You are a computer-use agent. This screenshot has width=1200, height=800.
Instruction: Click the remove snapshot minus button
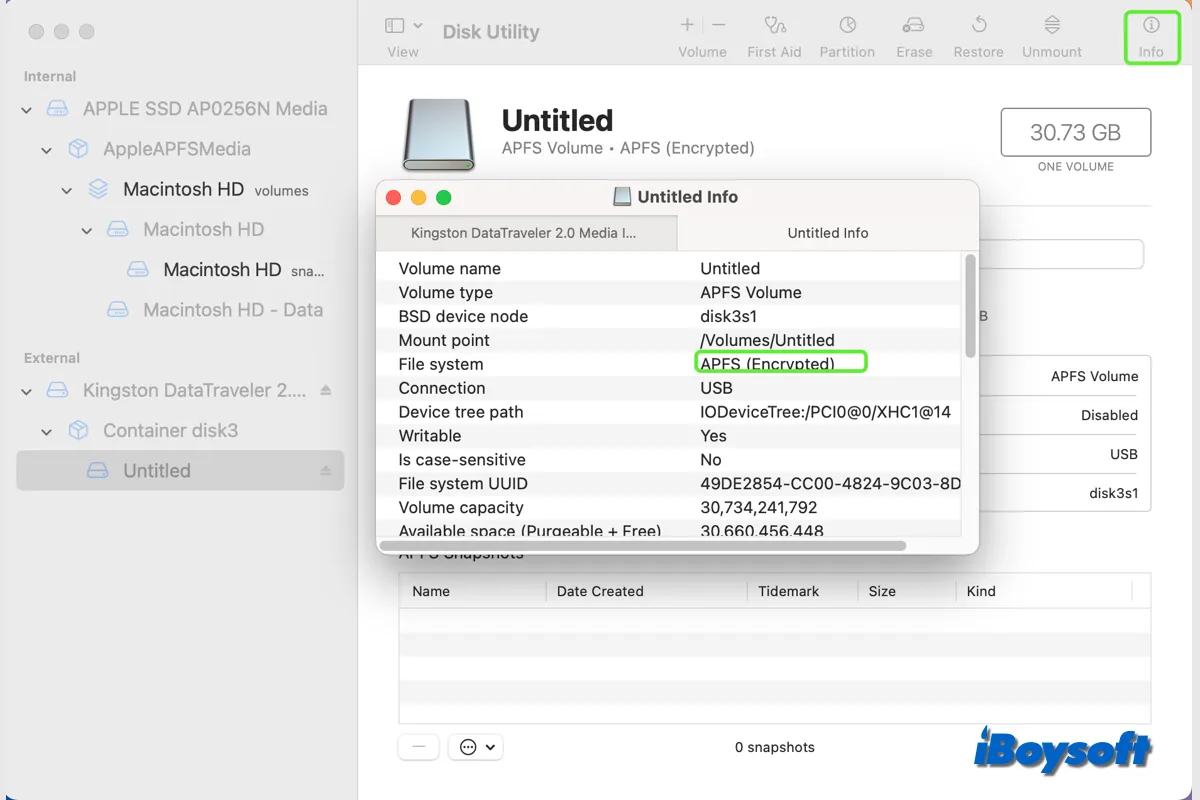point(419,747)
